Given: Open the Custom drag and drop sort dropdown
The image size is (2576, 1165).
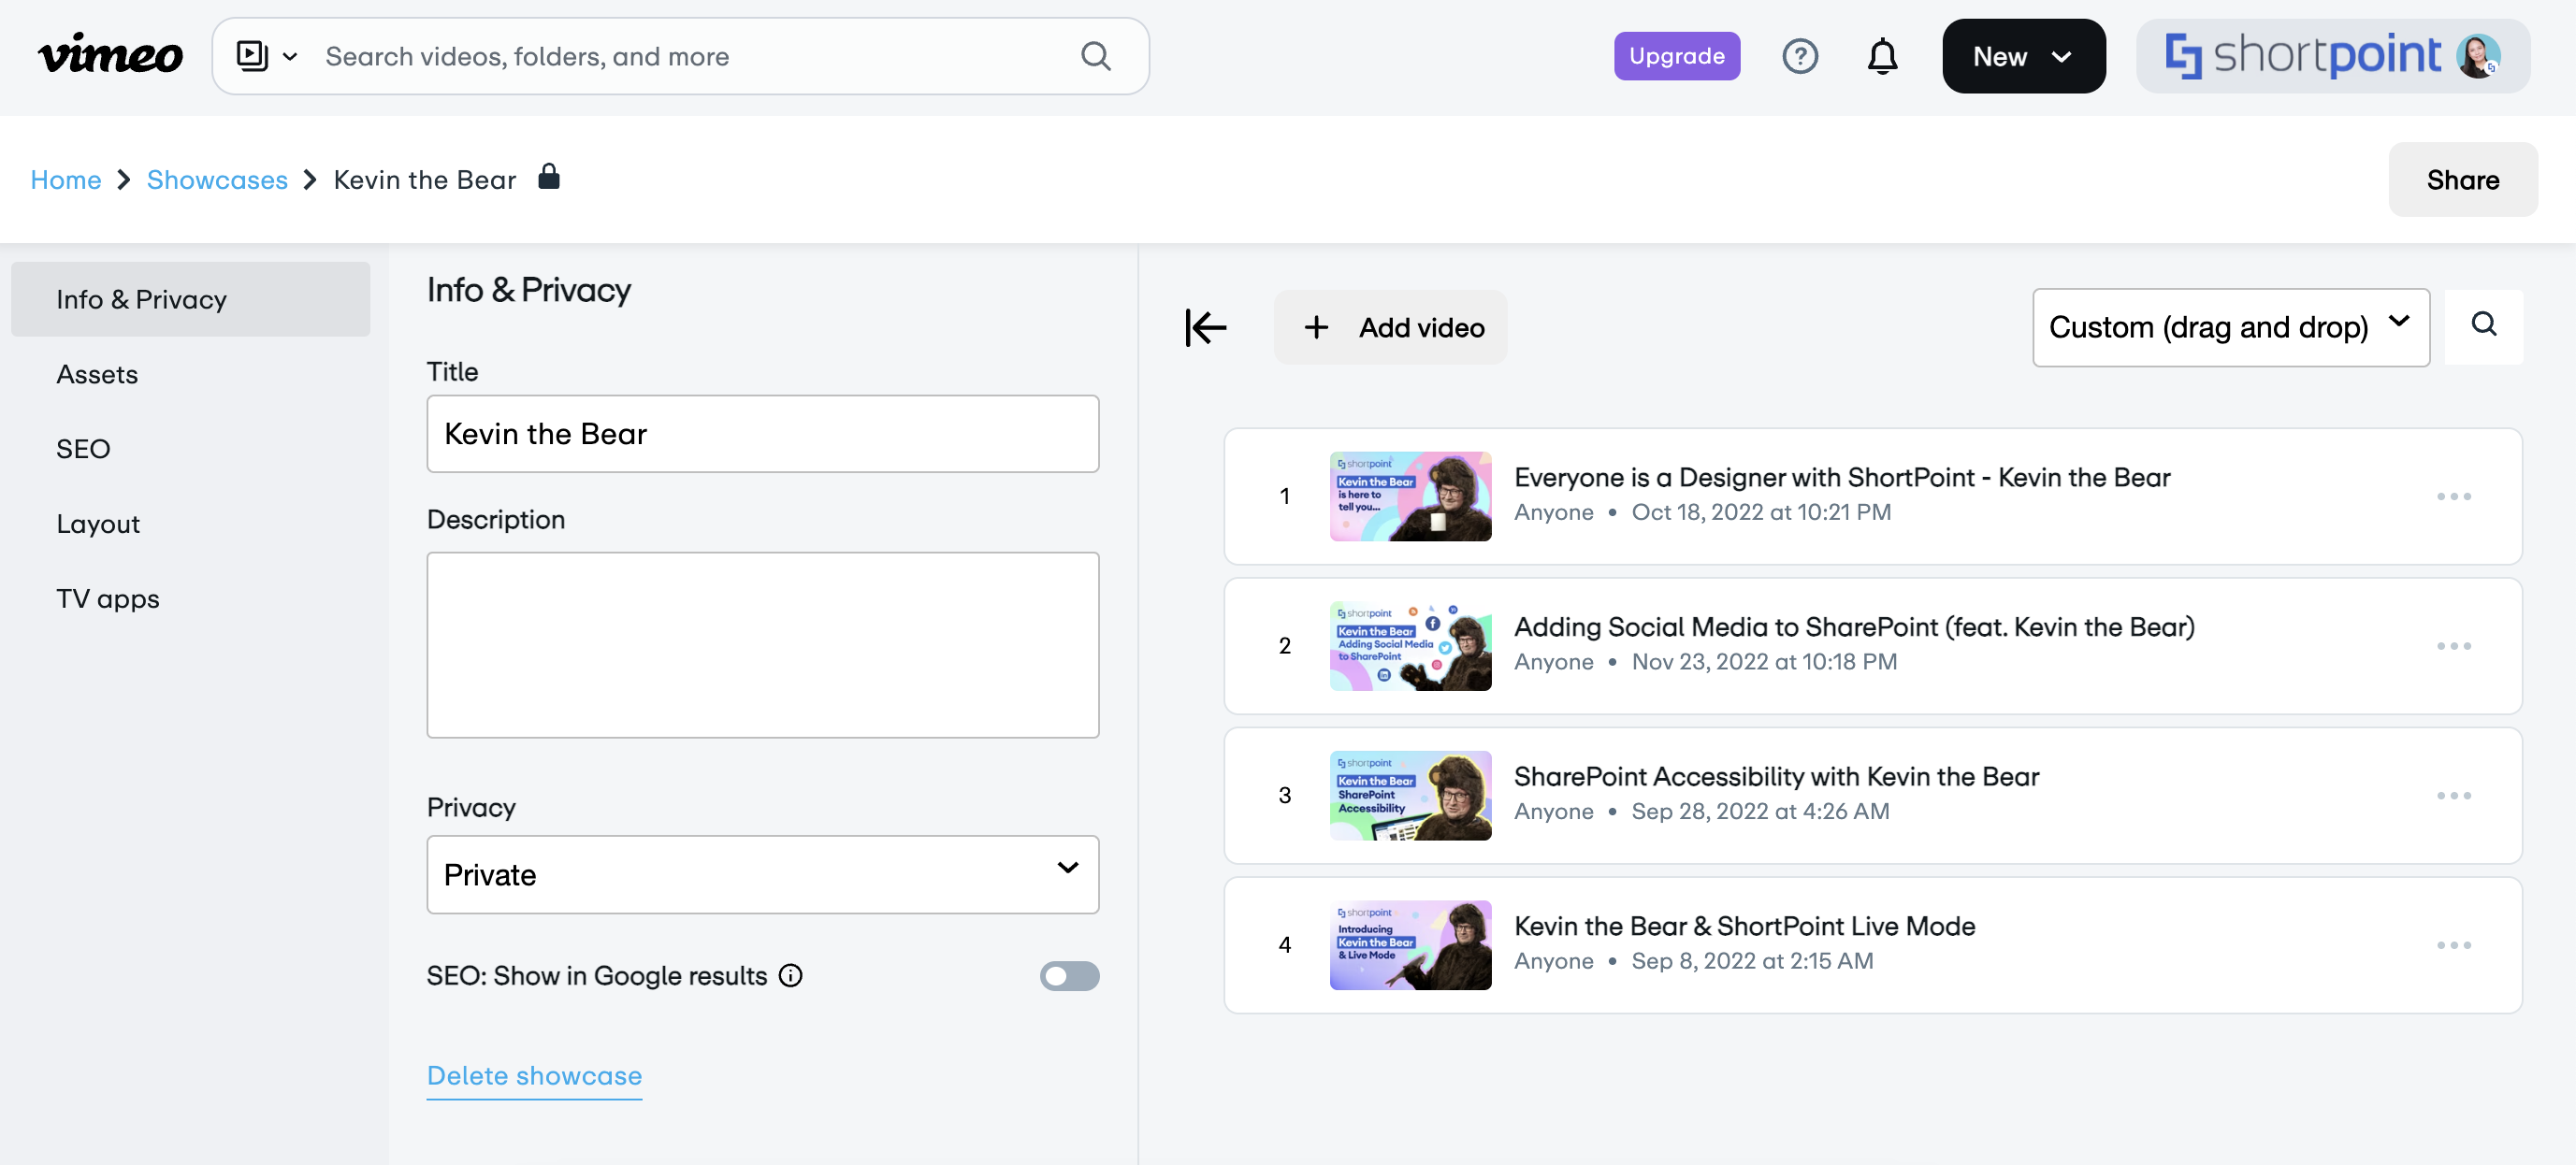Looking at the screenshot, I should (2230, 327).
